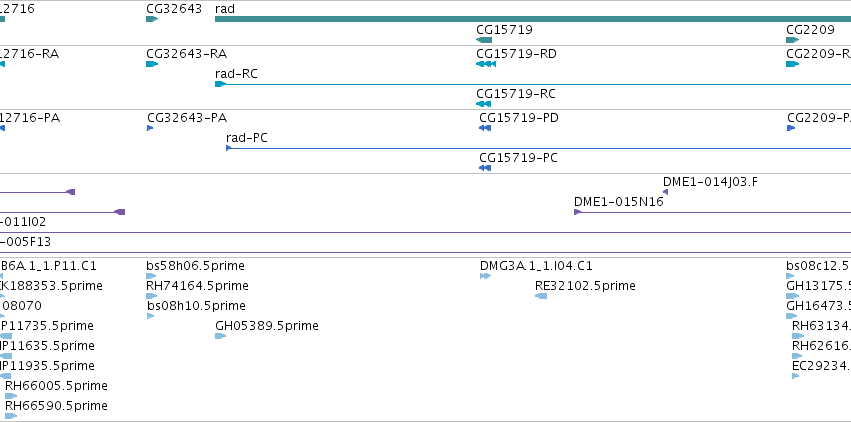Click the RH66590.5prime EST arrow

11,416
